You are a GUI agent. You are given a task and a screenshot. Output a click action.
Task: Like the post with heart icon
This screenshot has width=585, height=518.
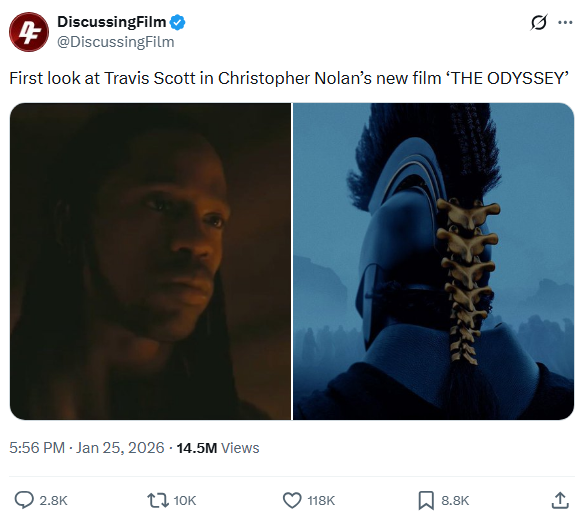point(292,500)
